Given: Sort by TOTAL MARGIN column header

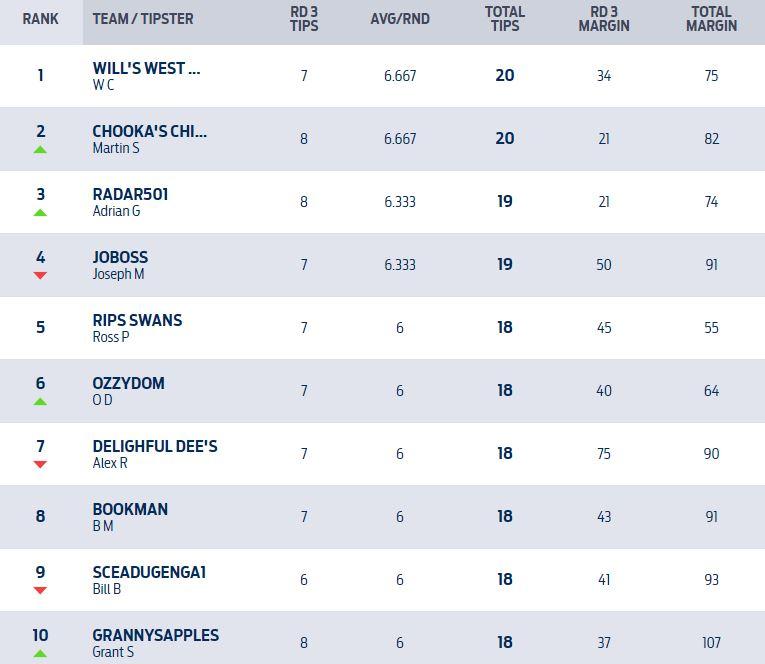Looking at the screenshot, I should tap(711, 19).
